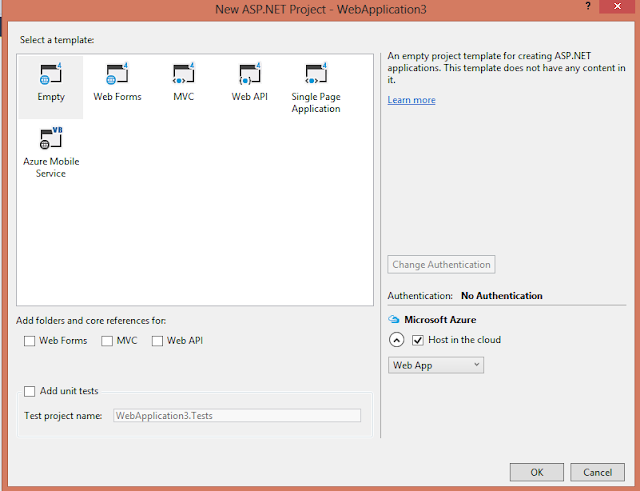Screen dimensions: 640x491
Task: Open the Web App hosting dropdown
Action: click(x=436, y=365)
